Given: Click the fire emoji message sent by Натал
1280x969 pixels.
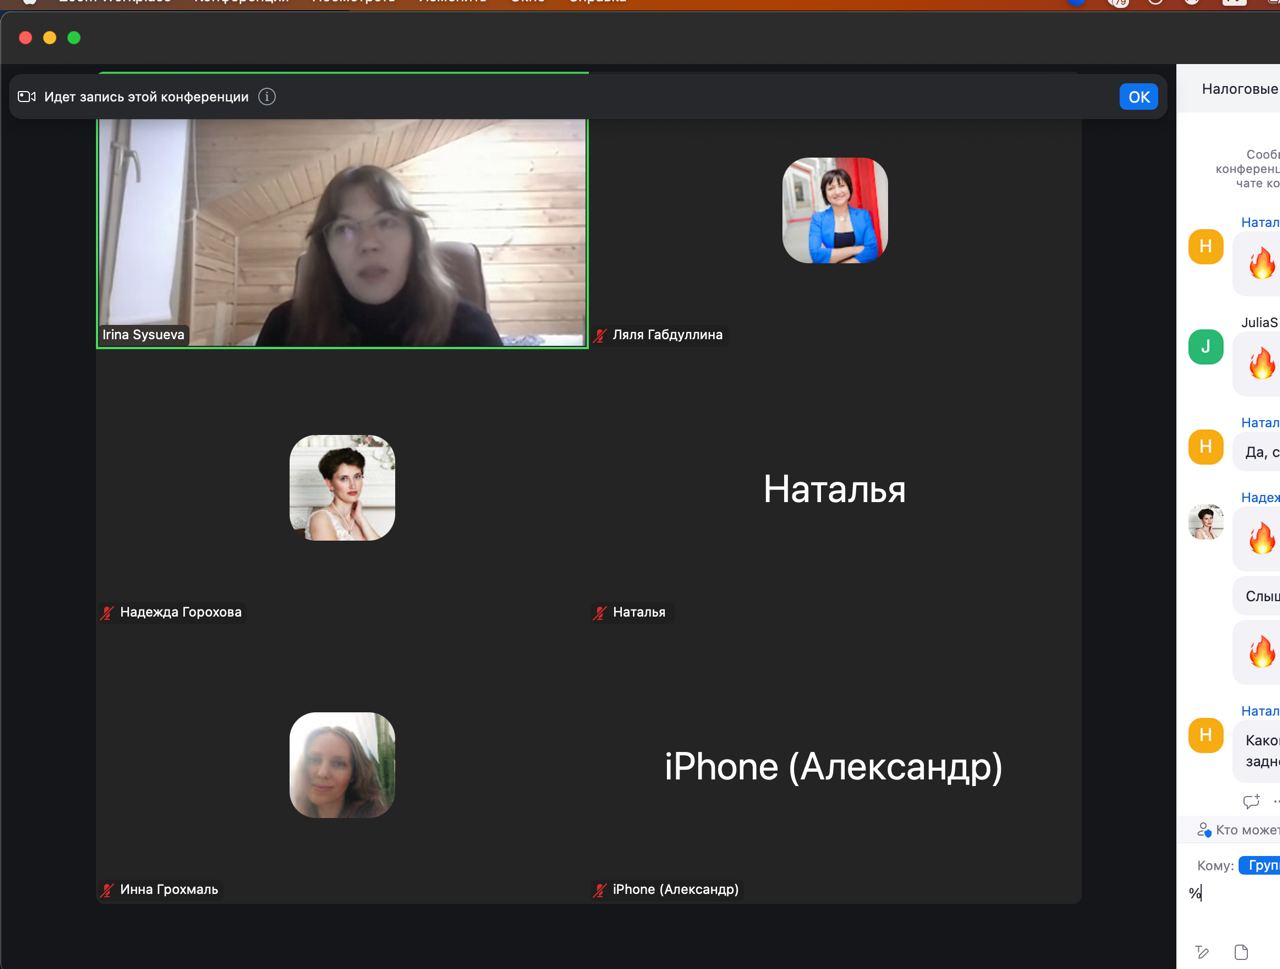Looking at the screenshot, I should coord(1261,264).
